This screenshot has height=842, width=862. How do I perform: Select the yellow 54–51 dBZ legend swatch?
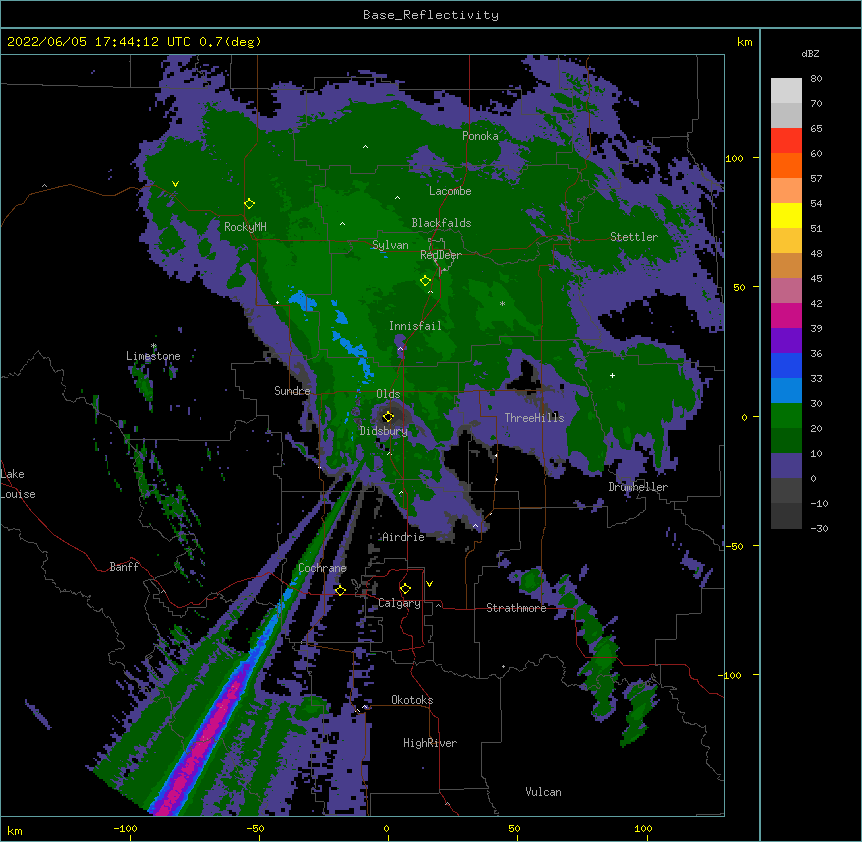pos(786,215)
